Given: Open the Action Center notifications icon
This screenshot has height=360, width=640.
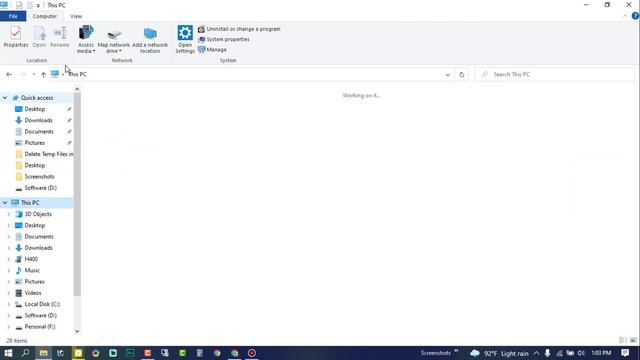Looking at the screenshot, I should click(x=625, y=353).
